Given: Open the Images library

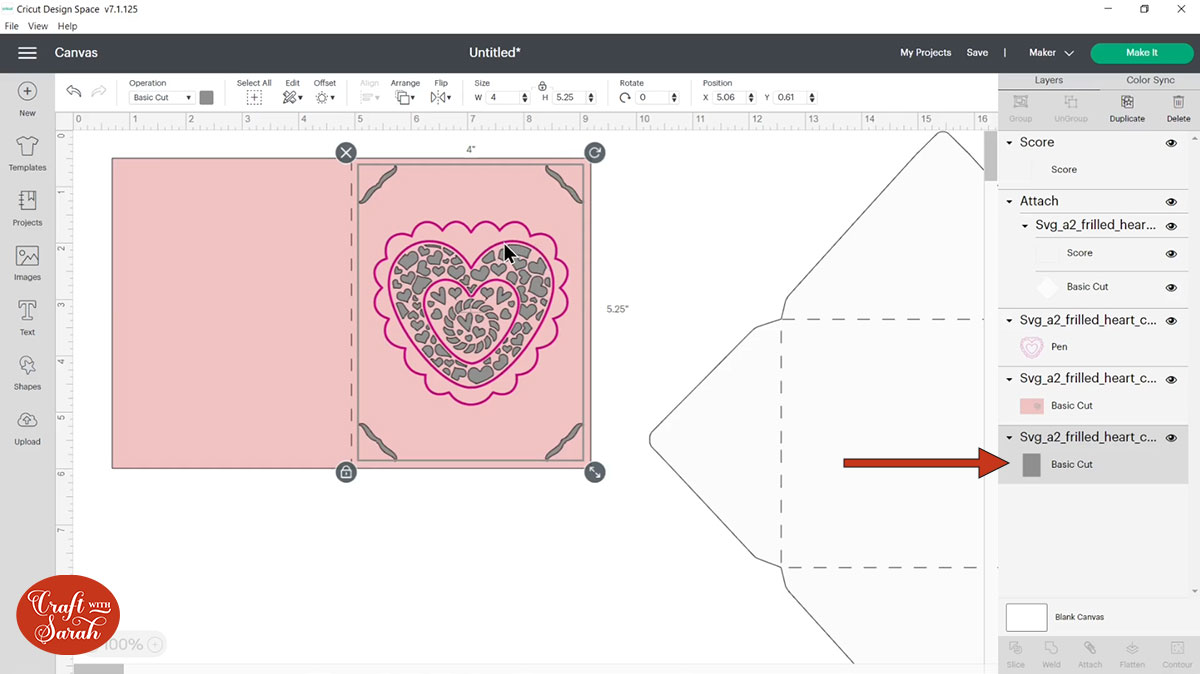Looking at the screenshot, I should pos(27,263).
